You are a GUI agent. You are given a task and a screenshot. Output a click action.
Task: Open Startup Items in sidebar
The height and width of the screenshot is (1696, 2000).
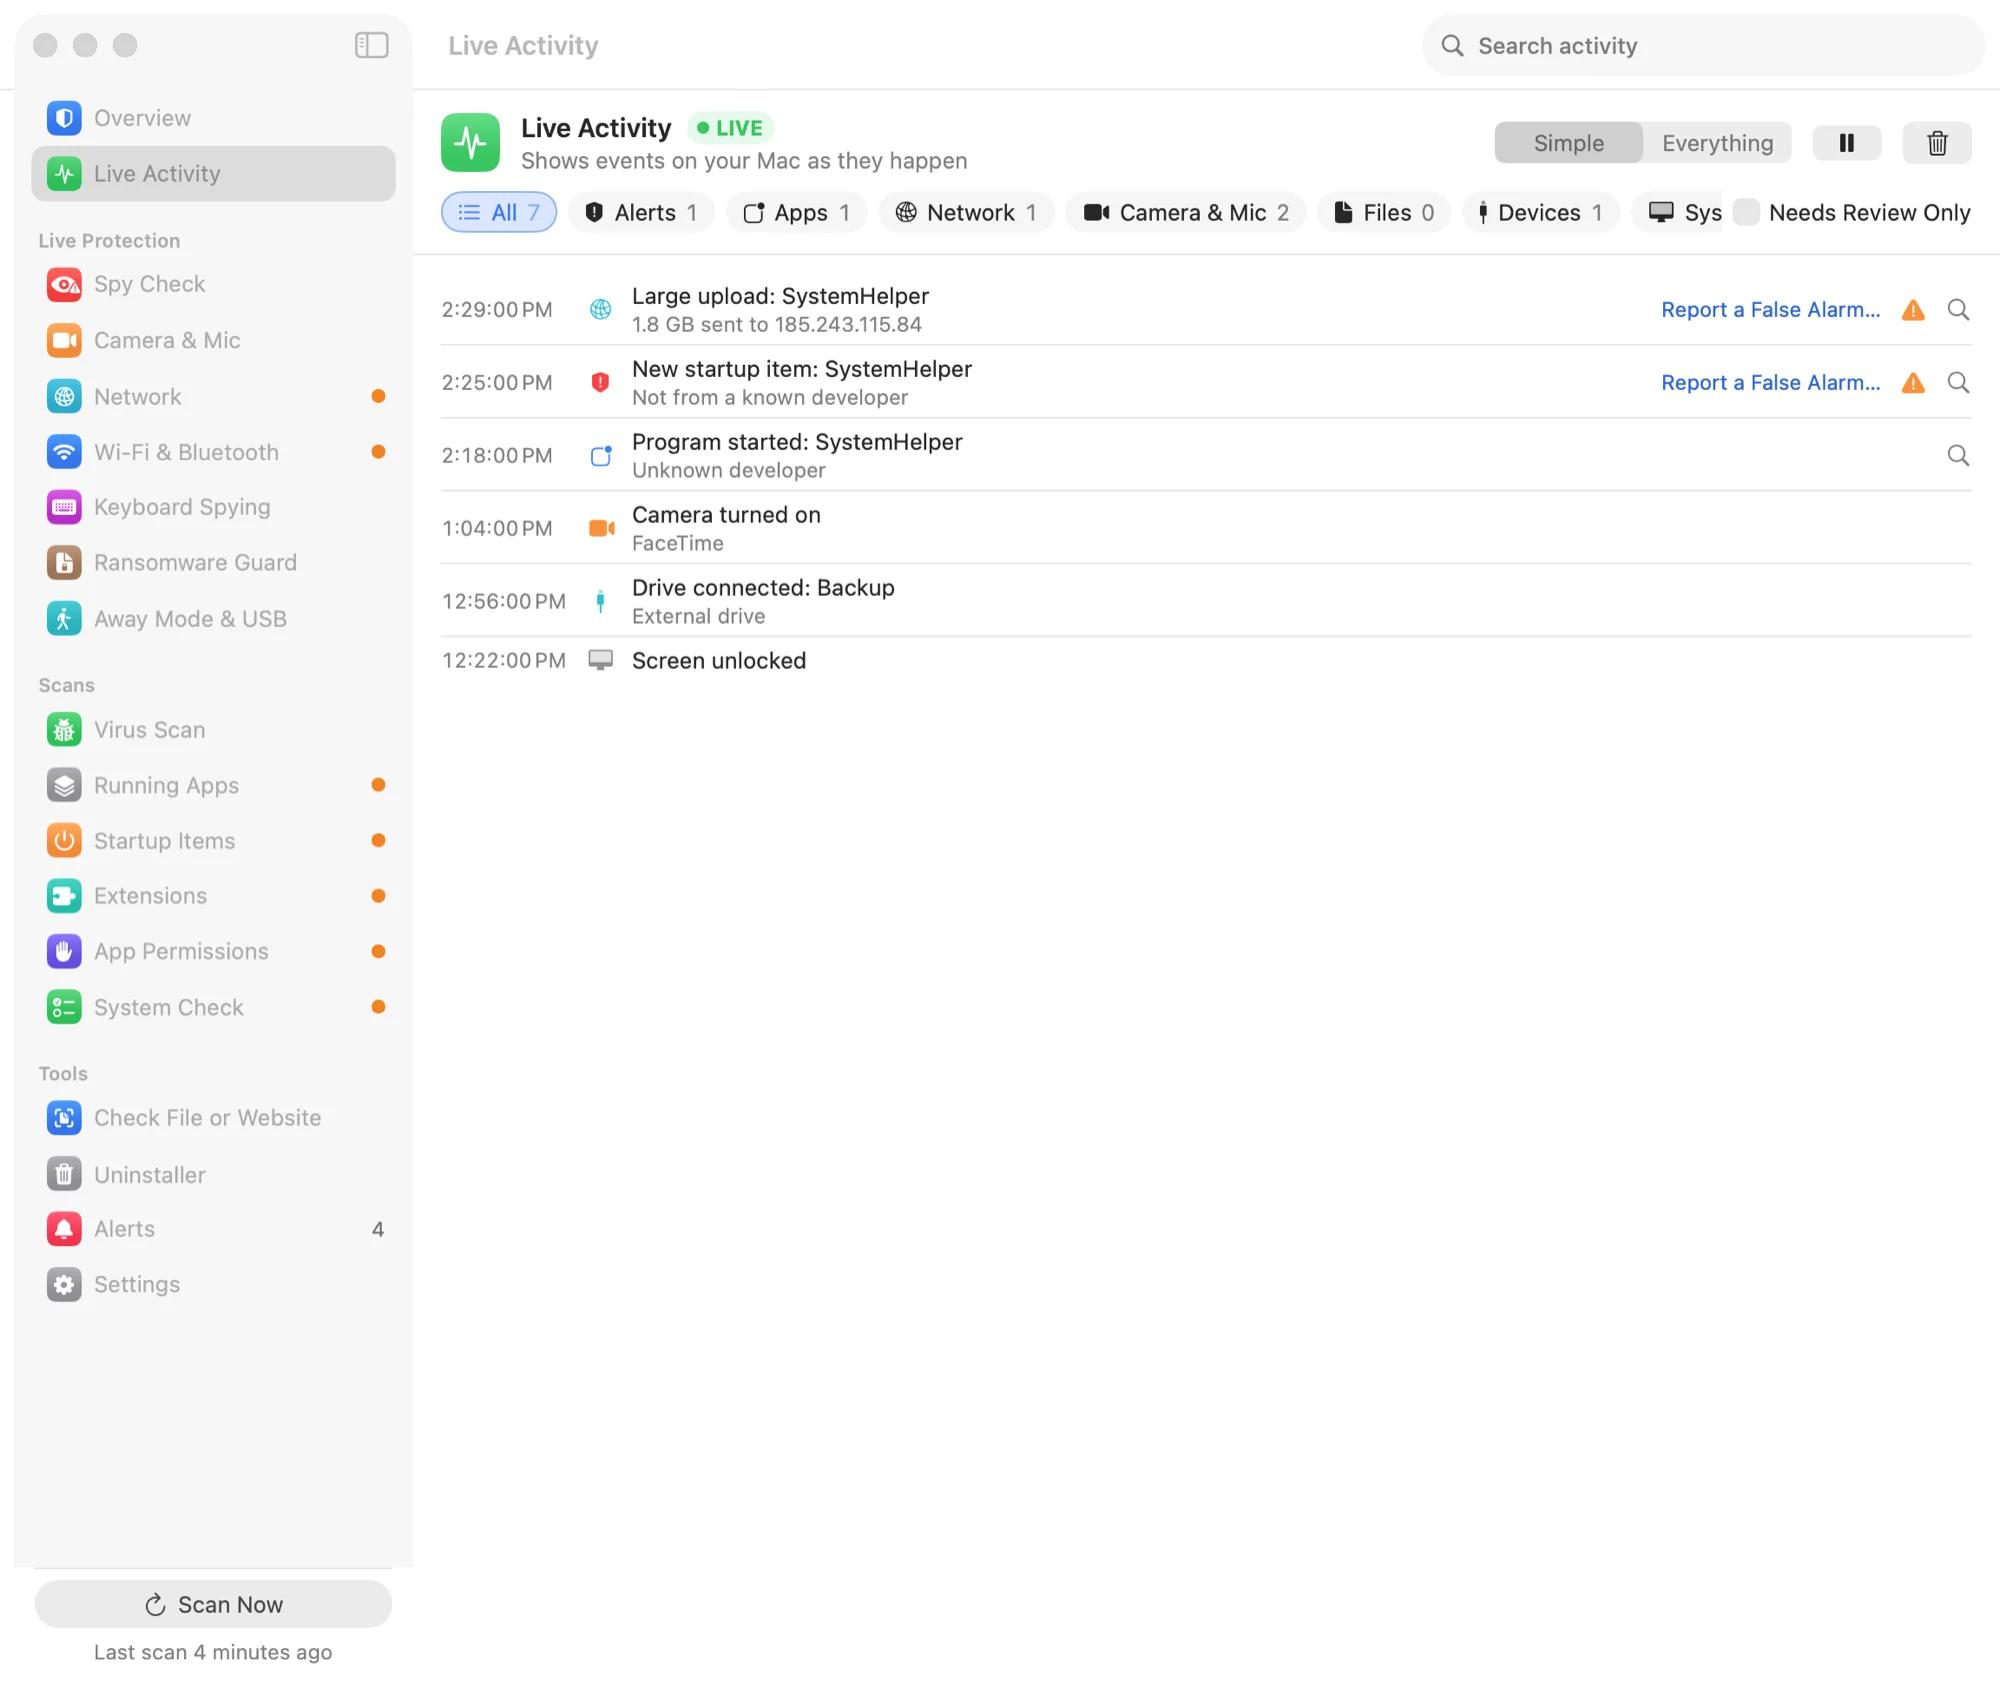click(x=213, y=841)
